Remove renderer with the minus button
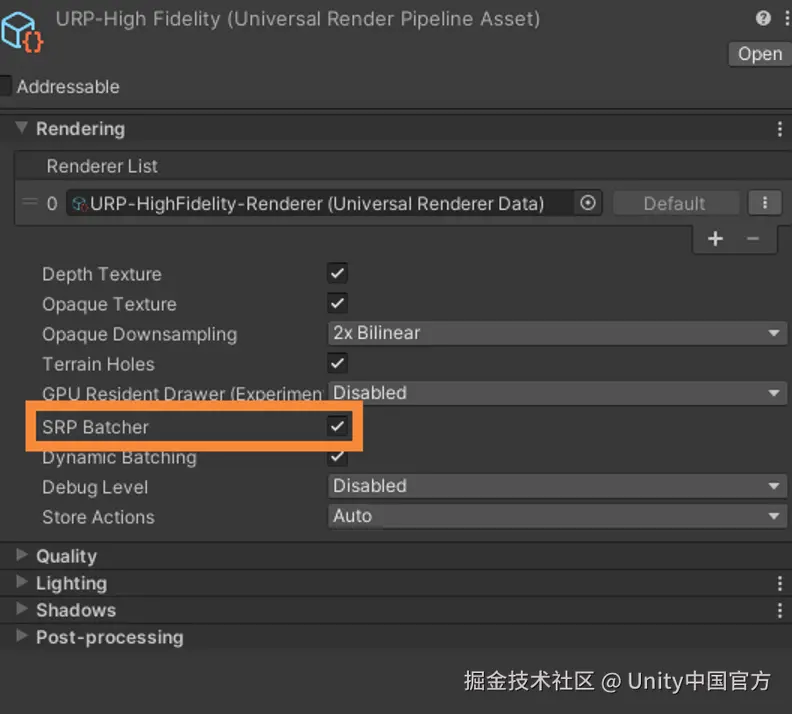This screenshot has width=792, height=714. click(753, 239)
